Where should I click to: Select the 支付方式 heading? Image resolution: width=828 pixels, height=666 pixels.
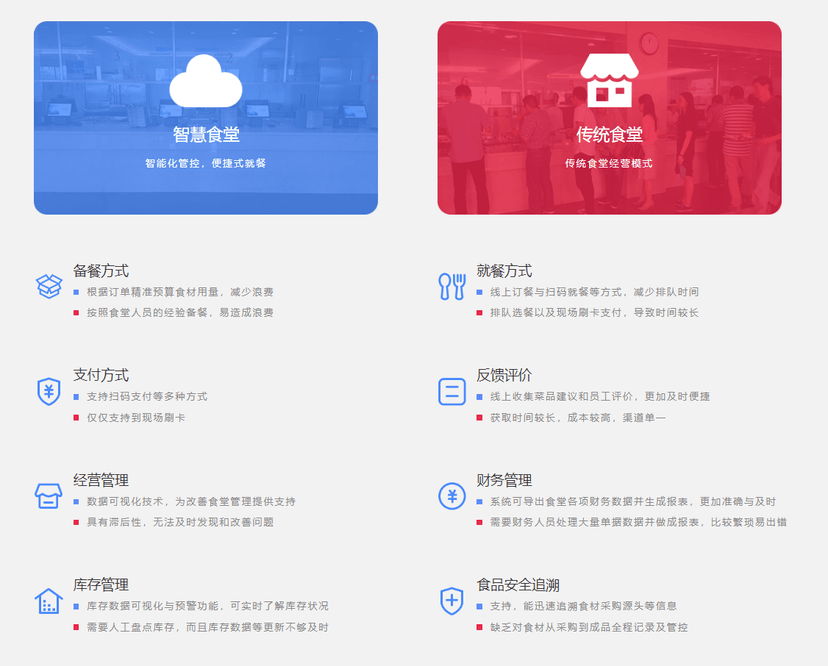click(x=101, y=376)
